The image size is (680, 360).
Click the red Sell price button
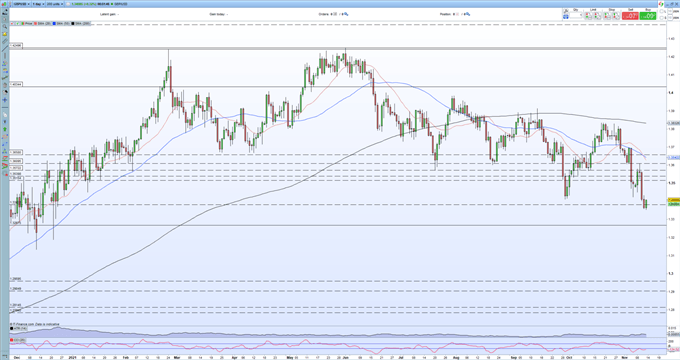630,16
